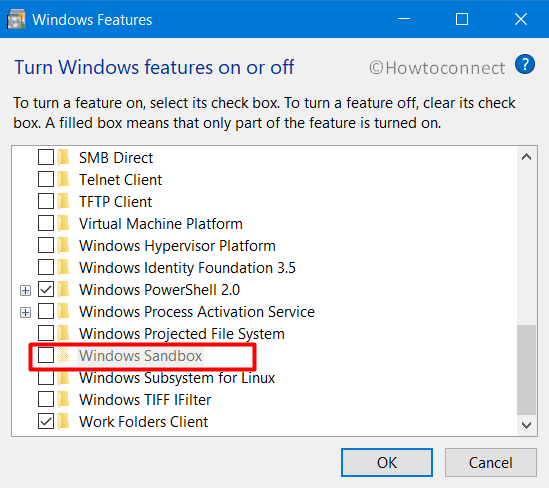Check Windows Identity Foundation 3.5 checkbox

click(46, 267)
